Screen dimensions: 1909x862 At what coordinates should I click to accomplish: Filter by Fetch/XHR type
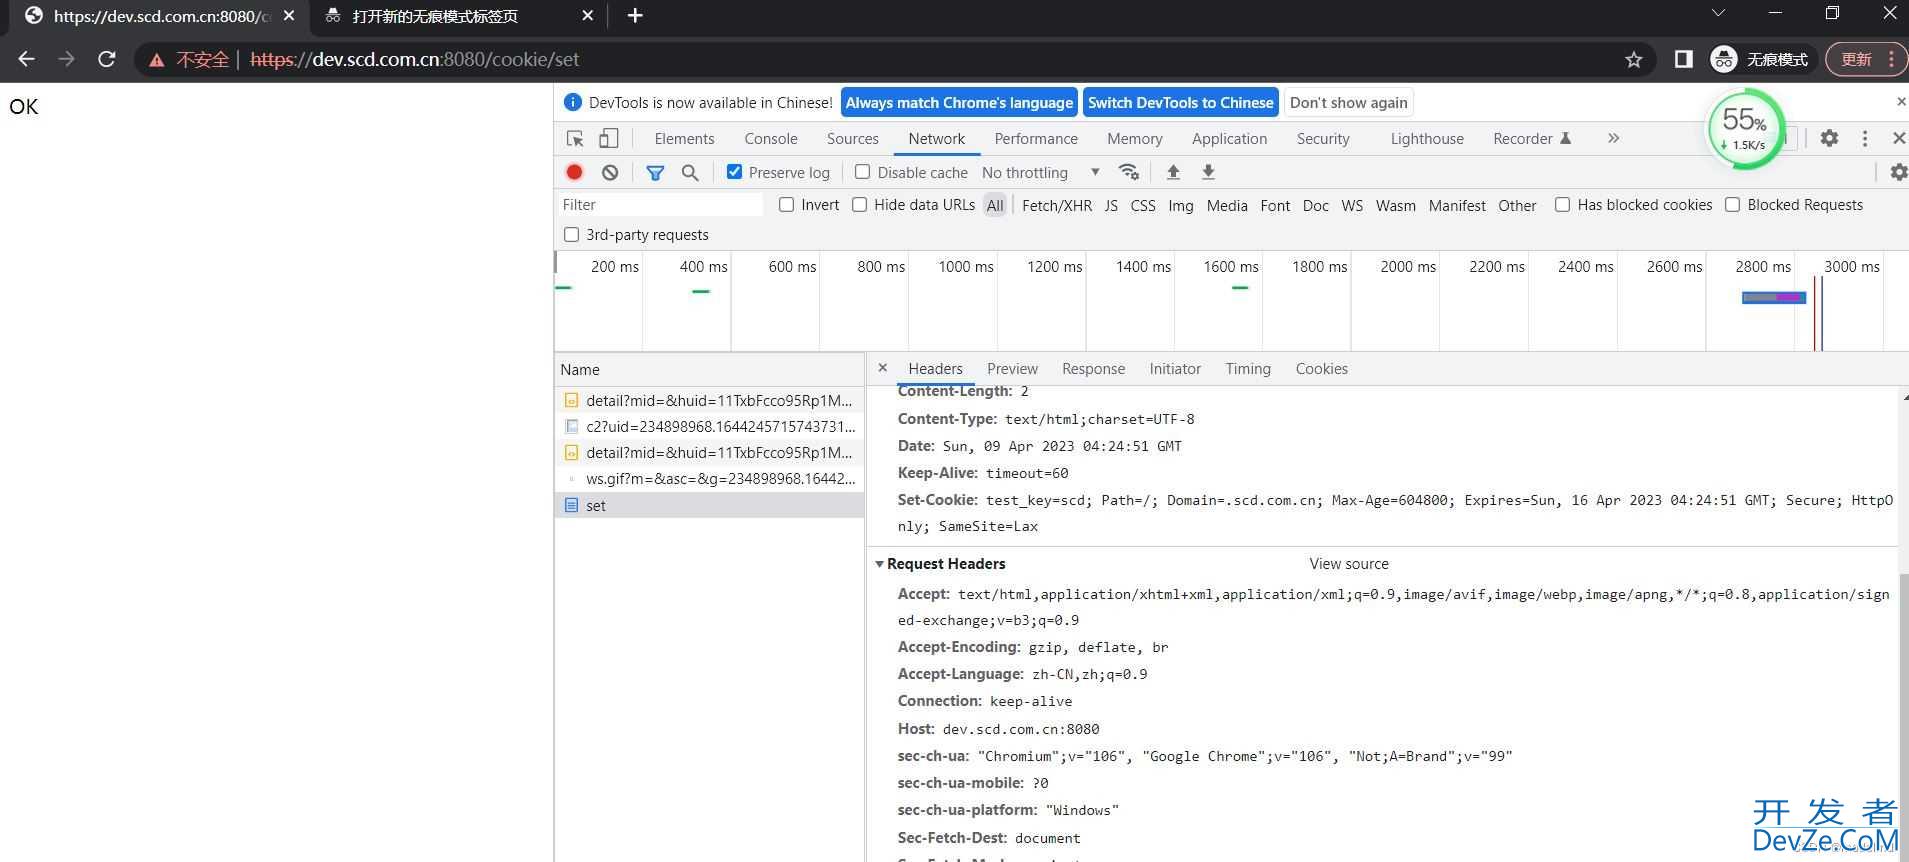[x=1057, y=205]
